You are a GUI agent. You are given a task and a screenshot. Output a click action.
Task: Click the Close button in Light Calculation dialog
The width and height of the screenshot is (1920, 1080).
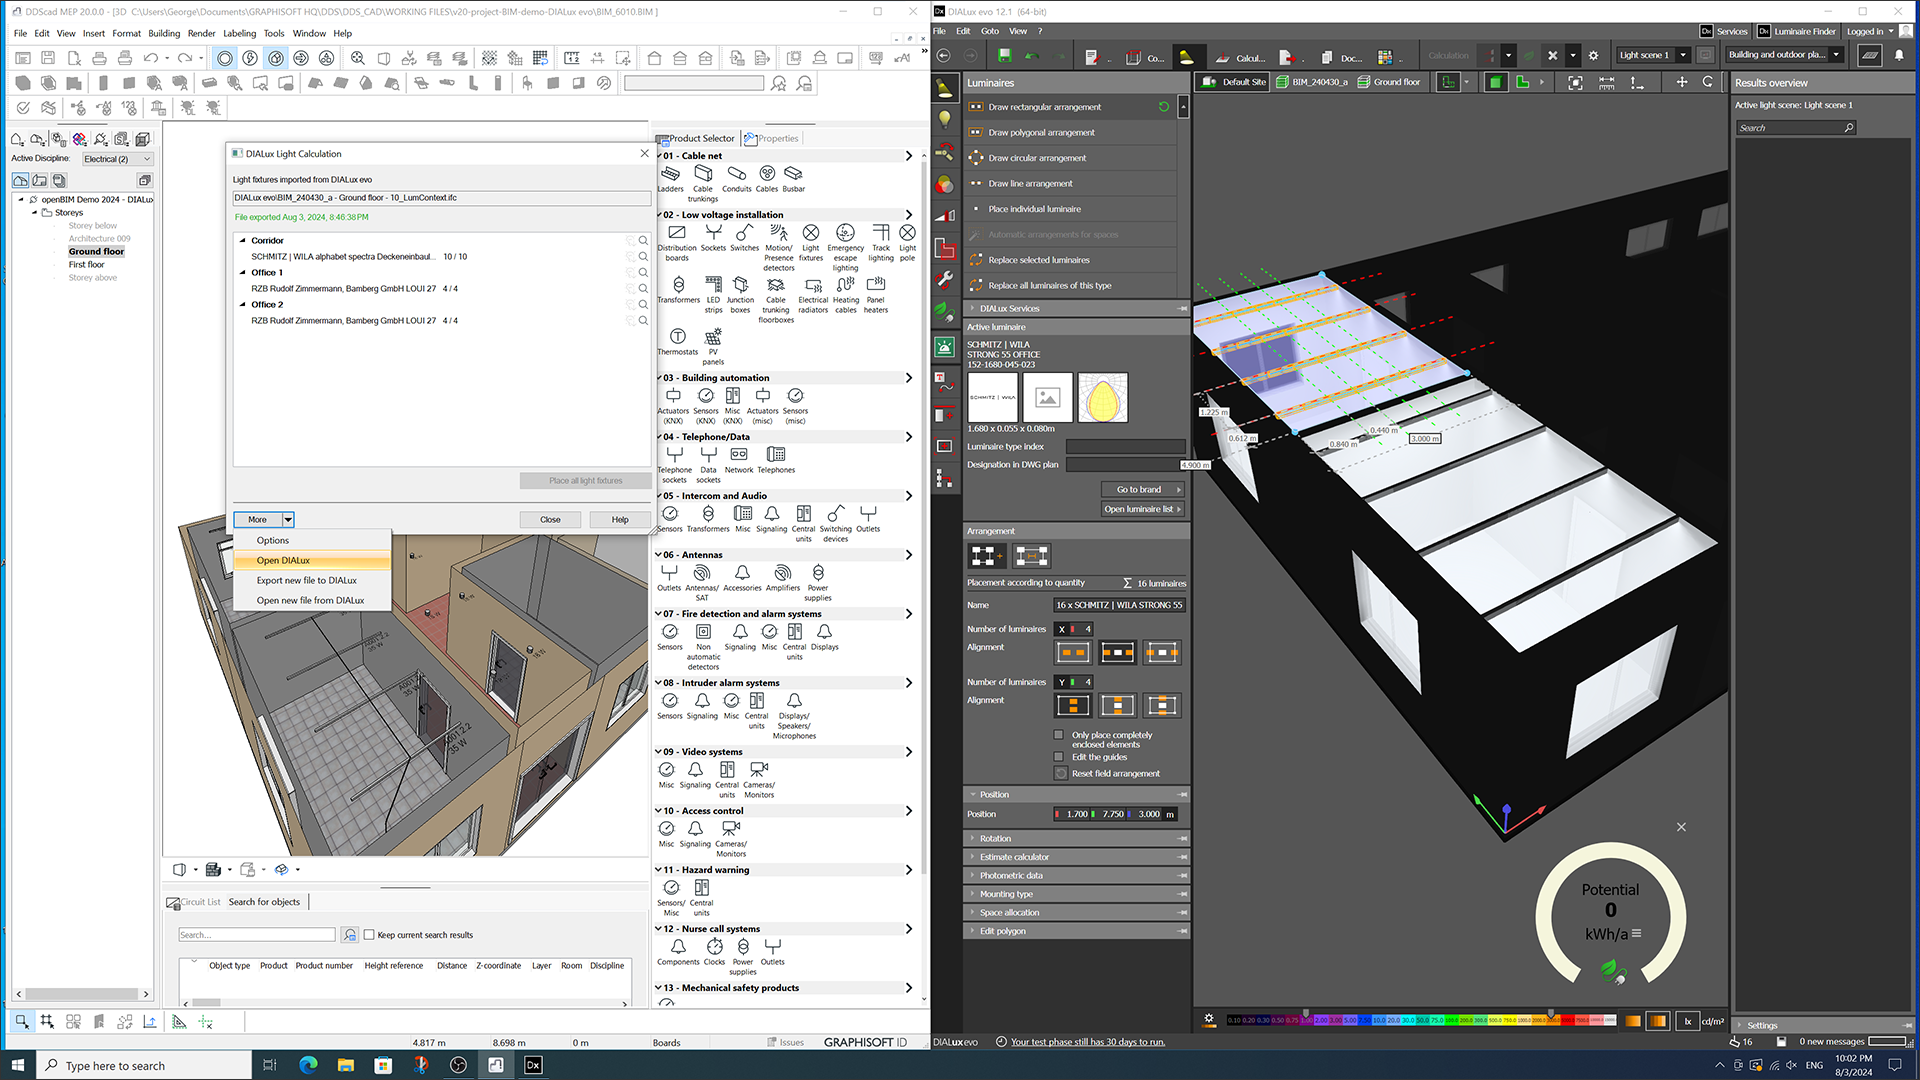coord(550,520)
